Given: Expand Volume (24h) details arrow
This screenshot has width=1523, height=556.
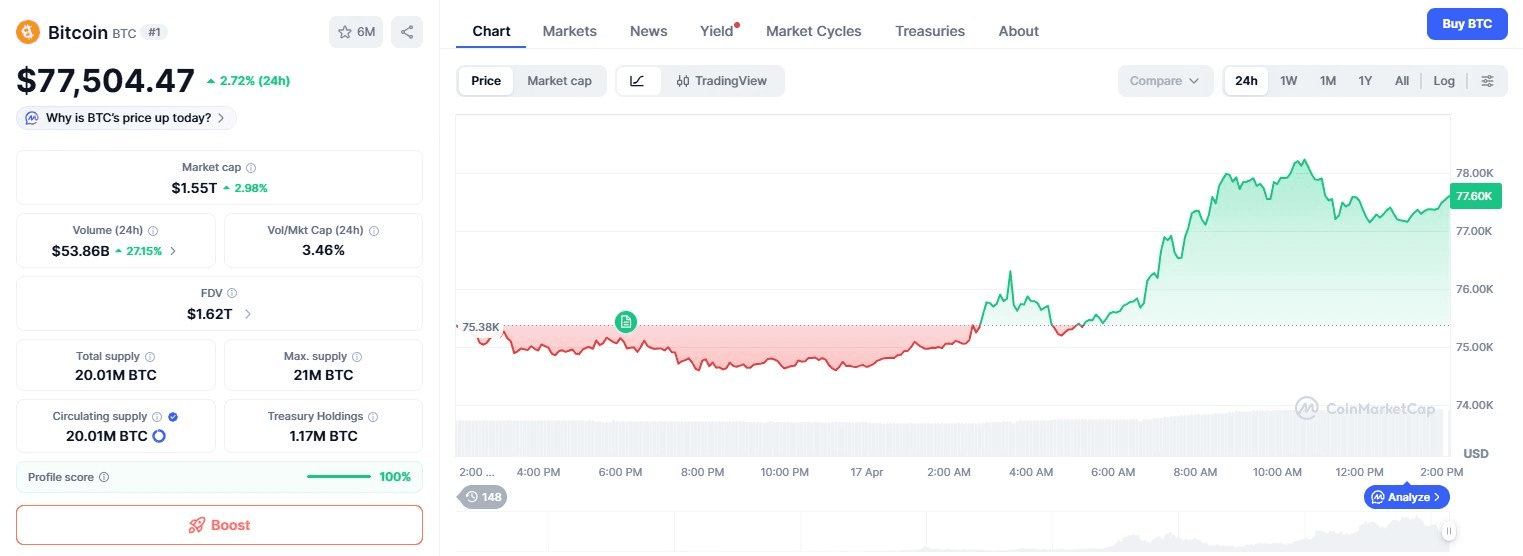Looking at the screenshot, I should click(173, 251).
